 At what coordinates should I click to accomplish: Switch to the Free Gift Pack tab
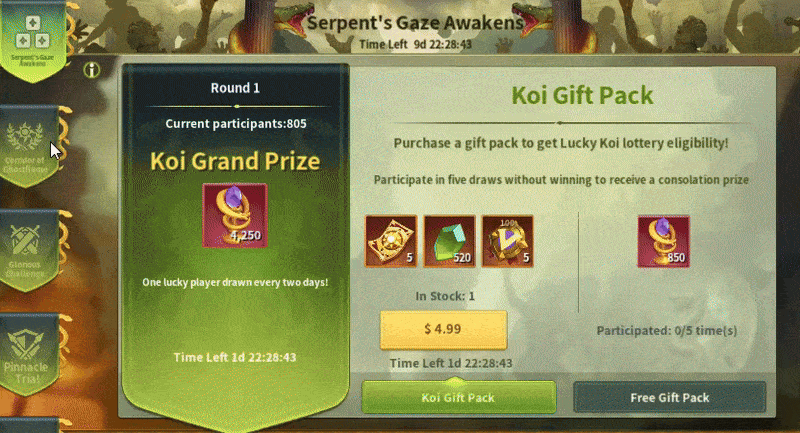(x=670, y=397)
